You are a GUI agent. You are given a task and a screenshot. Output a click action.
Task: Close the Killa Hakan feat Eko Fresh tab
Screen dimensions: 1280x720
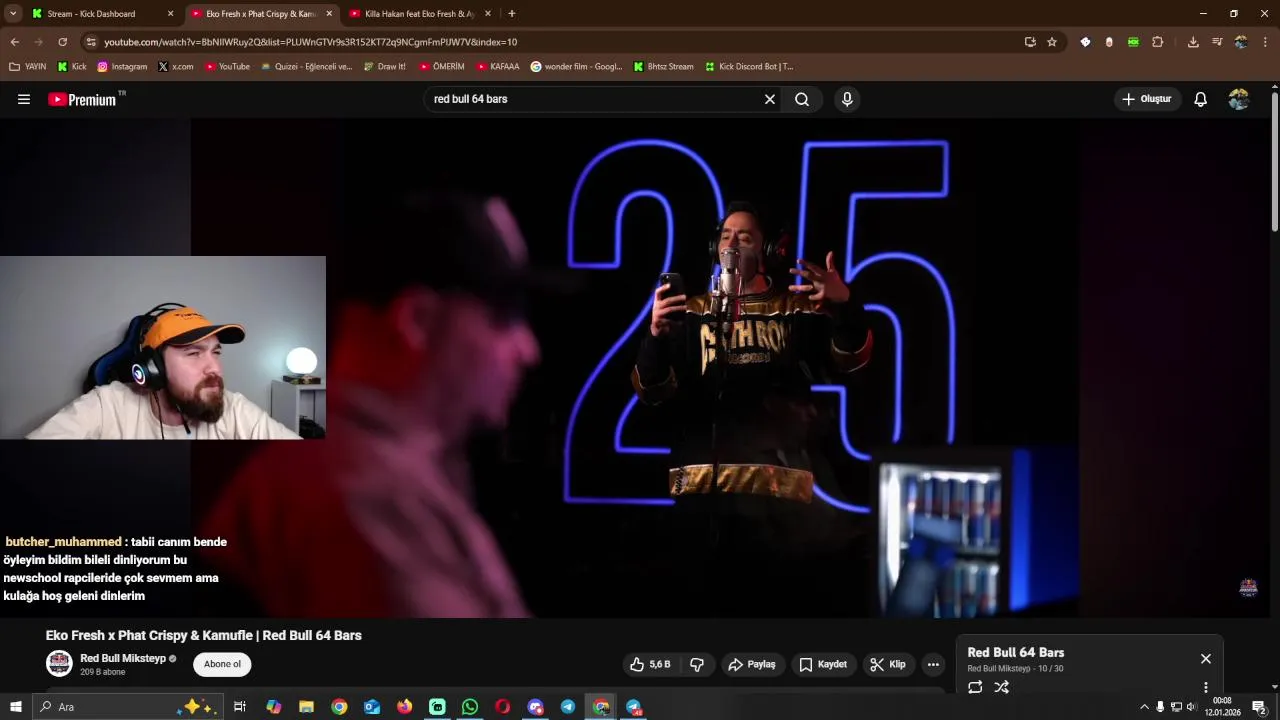[488, 14]
